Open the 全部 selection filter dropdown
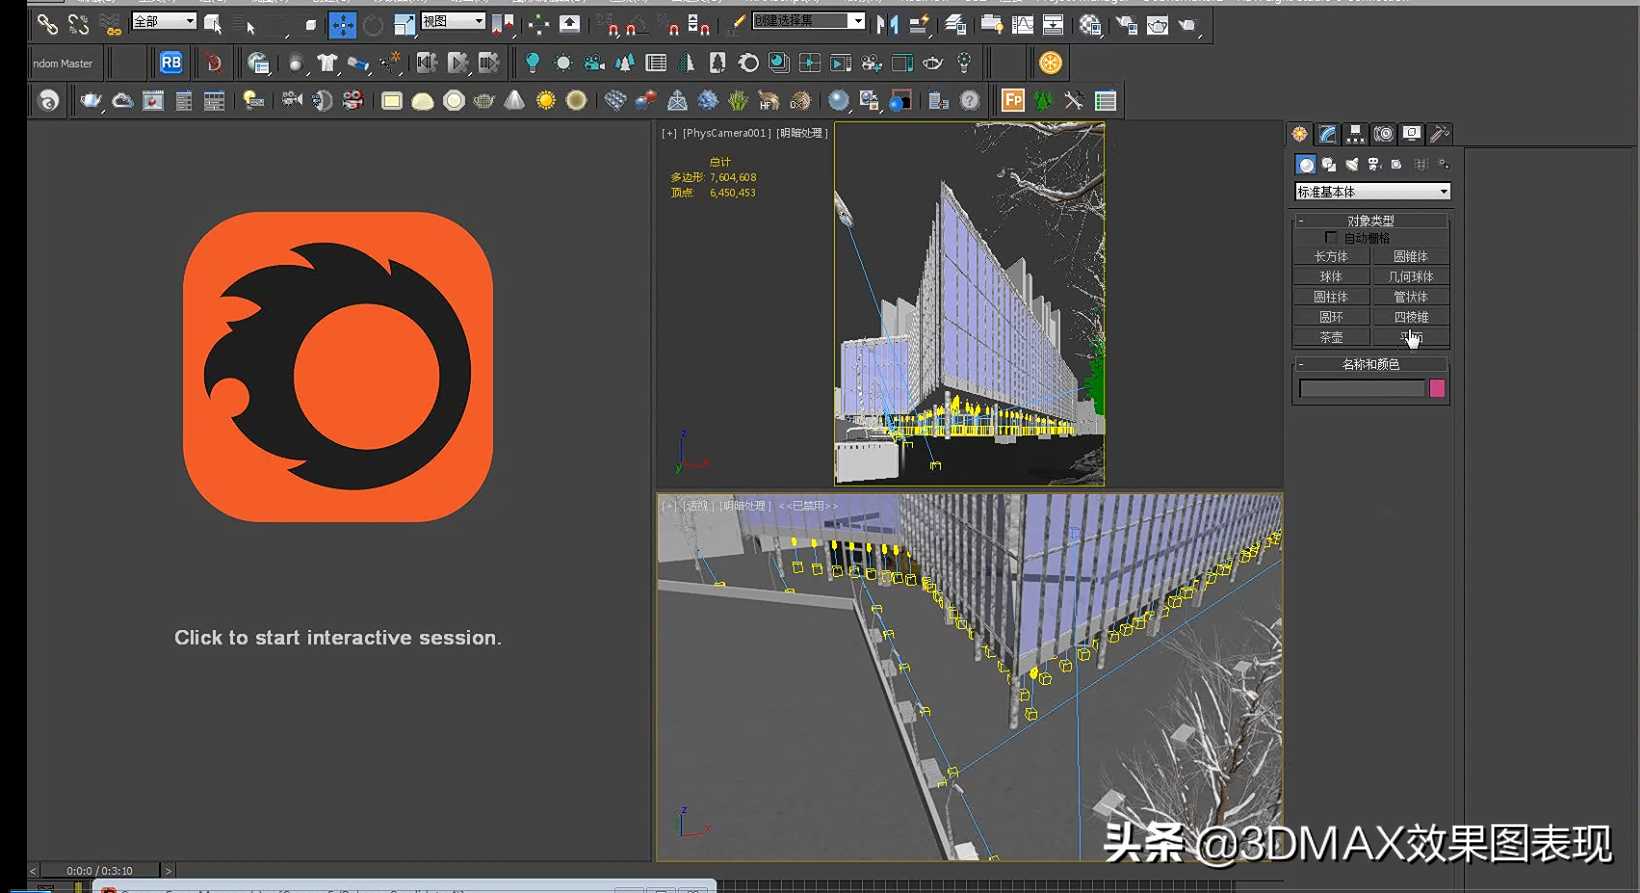The width and height of the screenshot is (1640, 893). click(164, 21)
